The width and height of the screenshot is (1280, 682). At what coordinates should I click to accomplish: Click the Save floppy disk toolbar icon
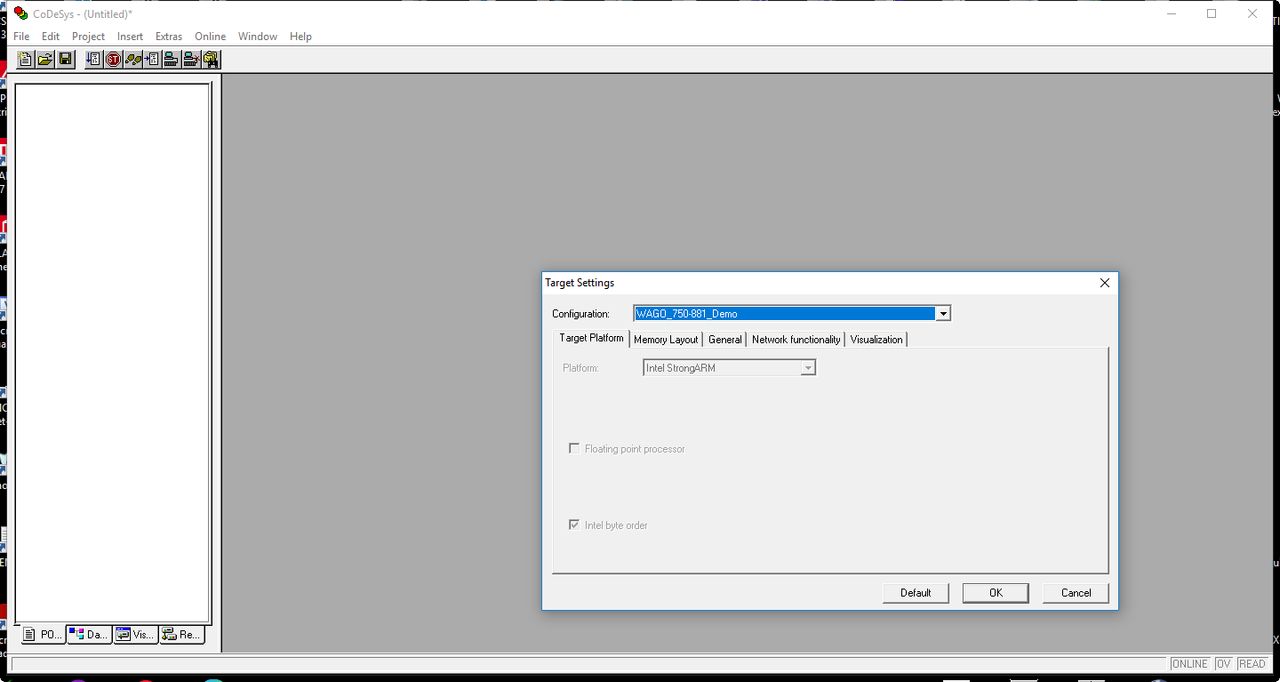pos(65,60)
